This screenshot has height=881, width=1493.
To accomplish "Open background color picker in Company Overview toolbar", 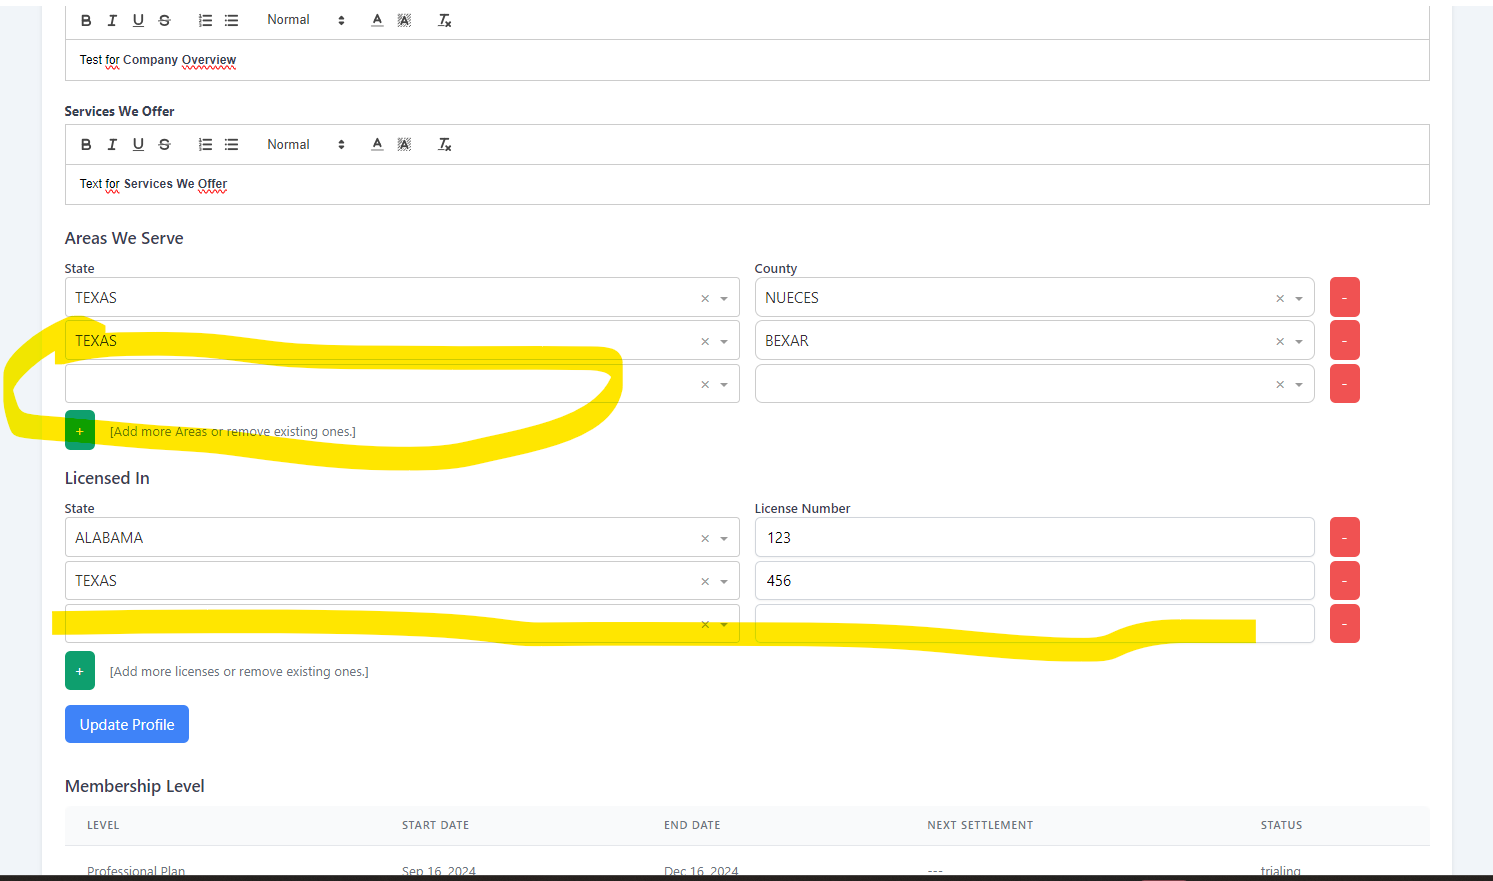I will [x=404, y=20].
